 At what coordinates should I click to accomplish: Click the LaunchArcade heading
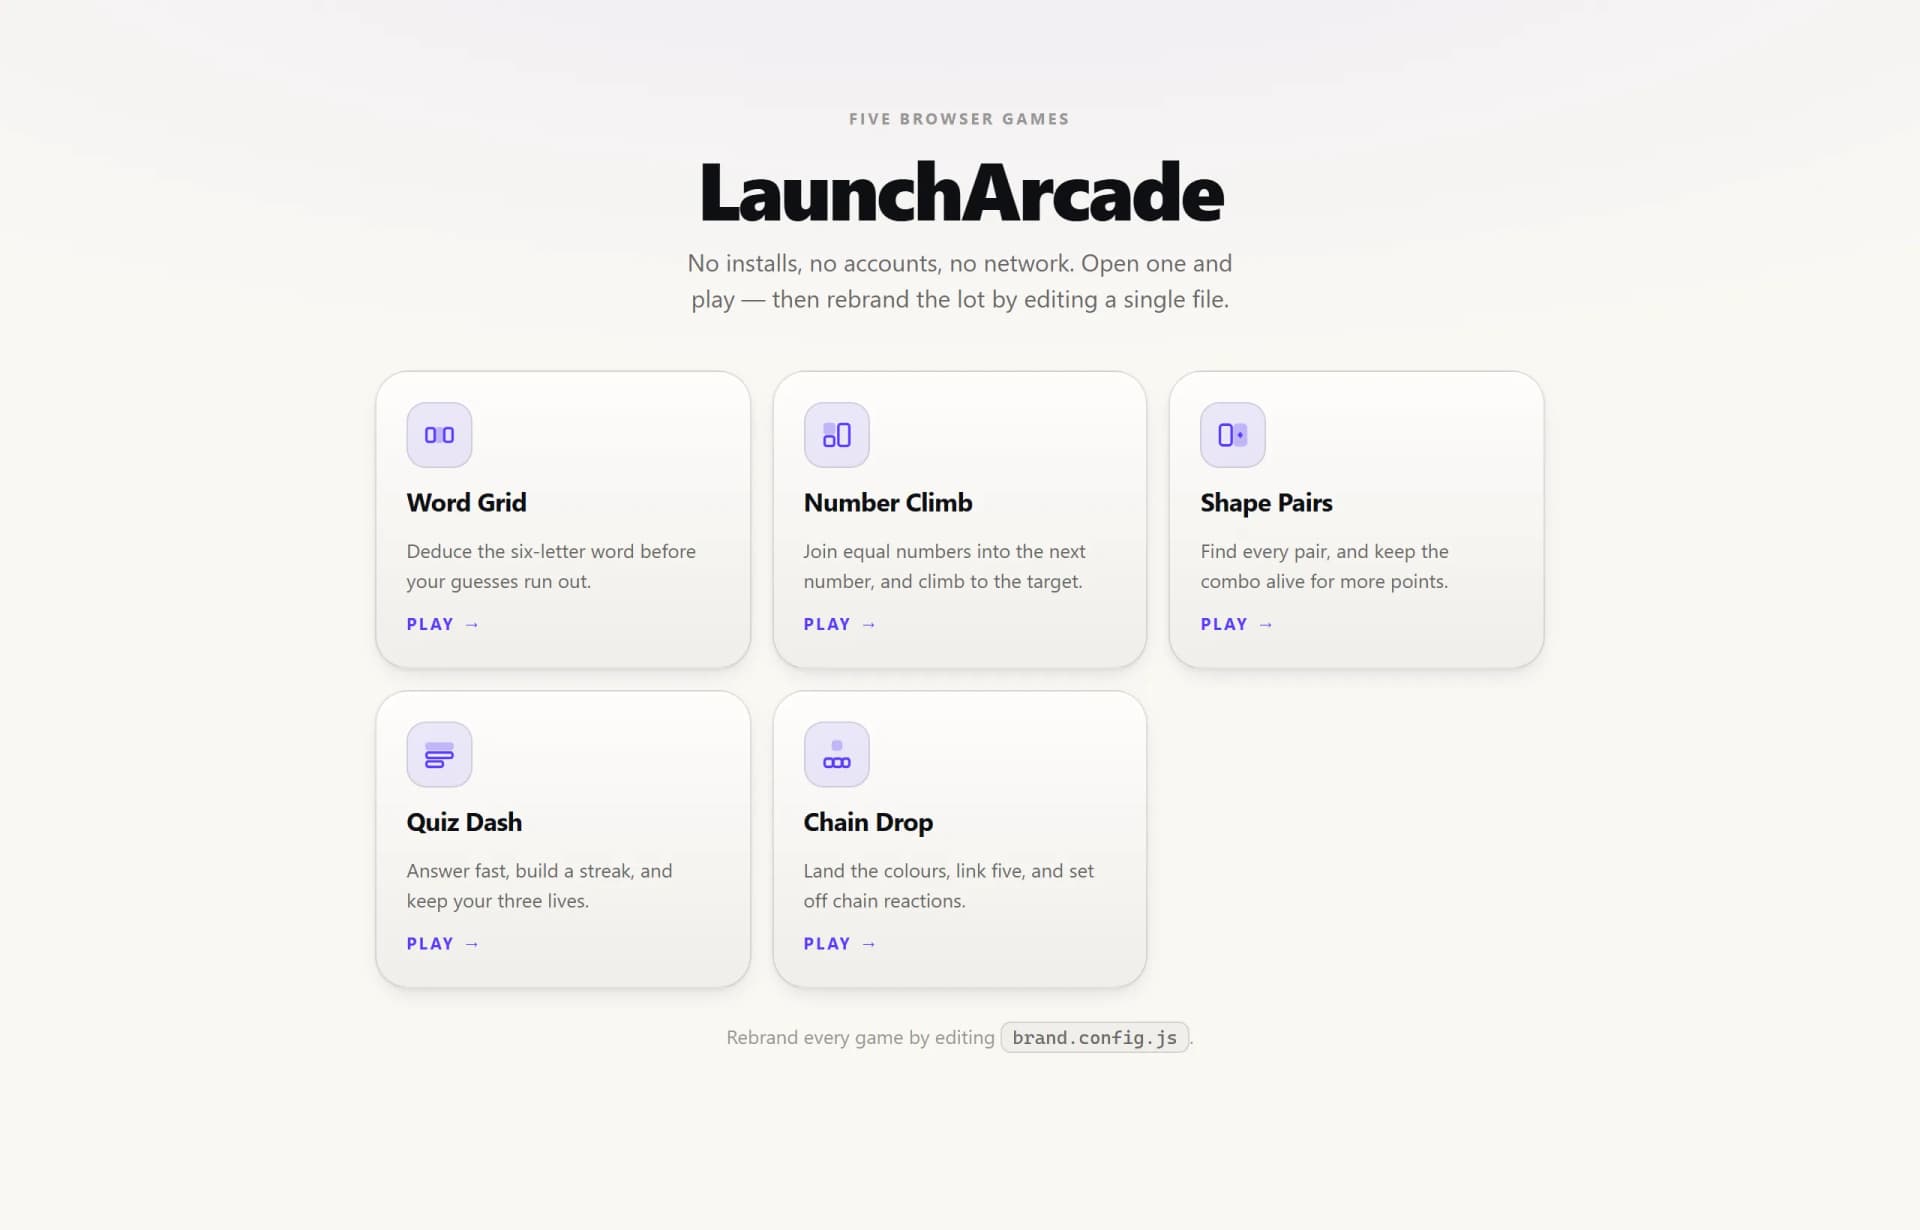click(x=960, y=192)
